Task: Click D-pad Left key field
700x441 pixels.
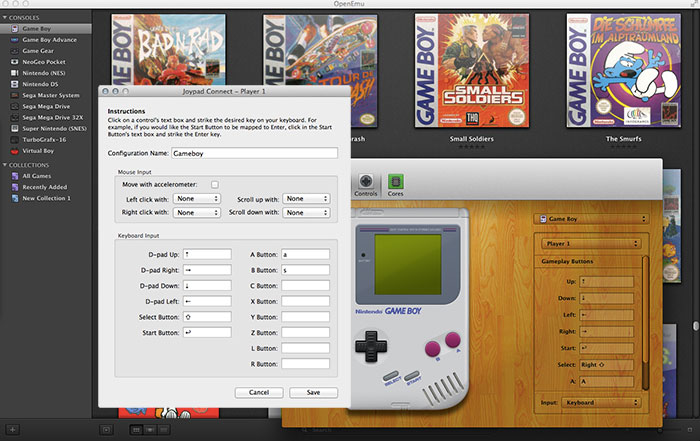Action: pos(207,301)
